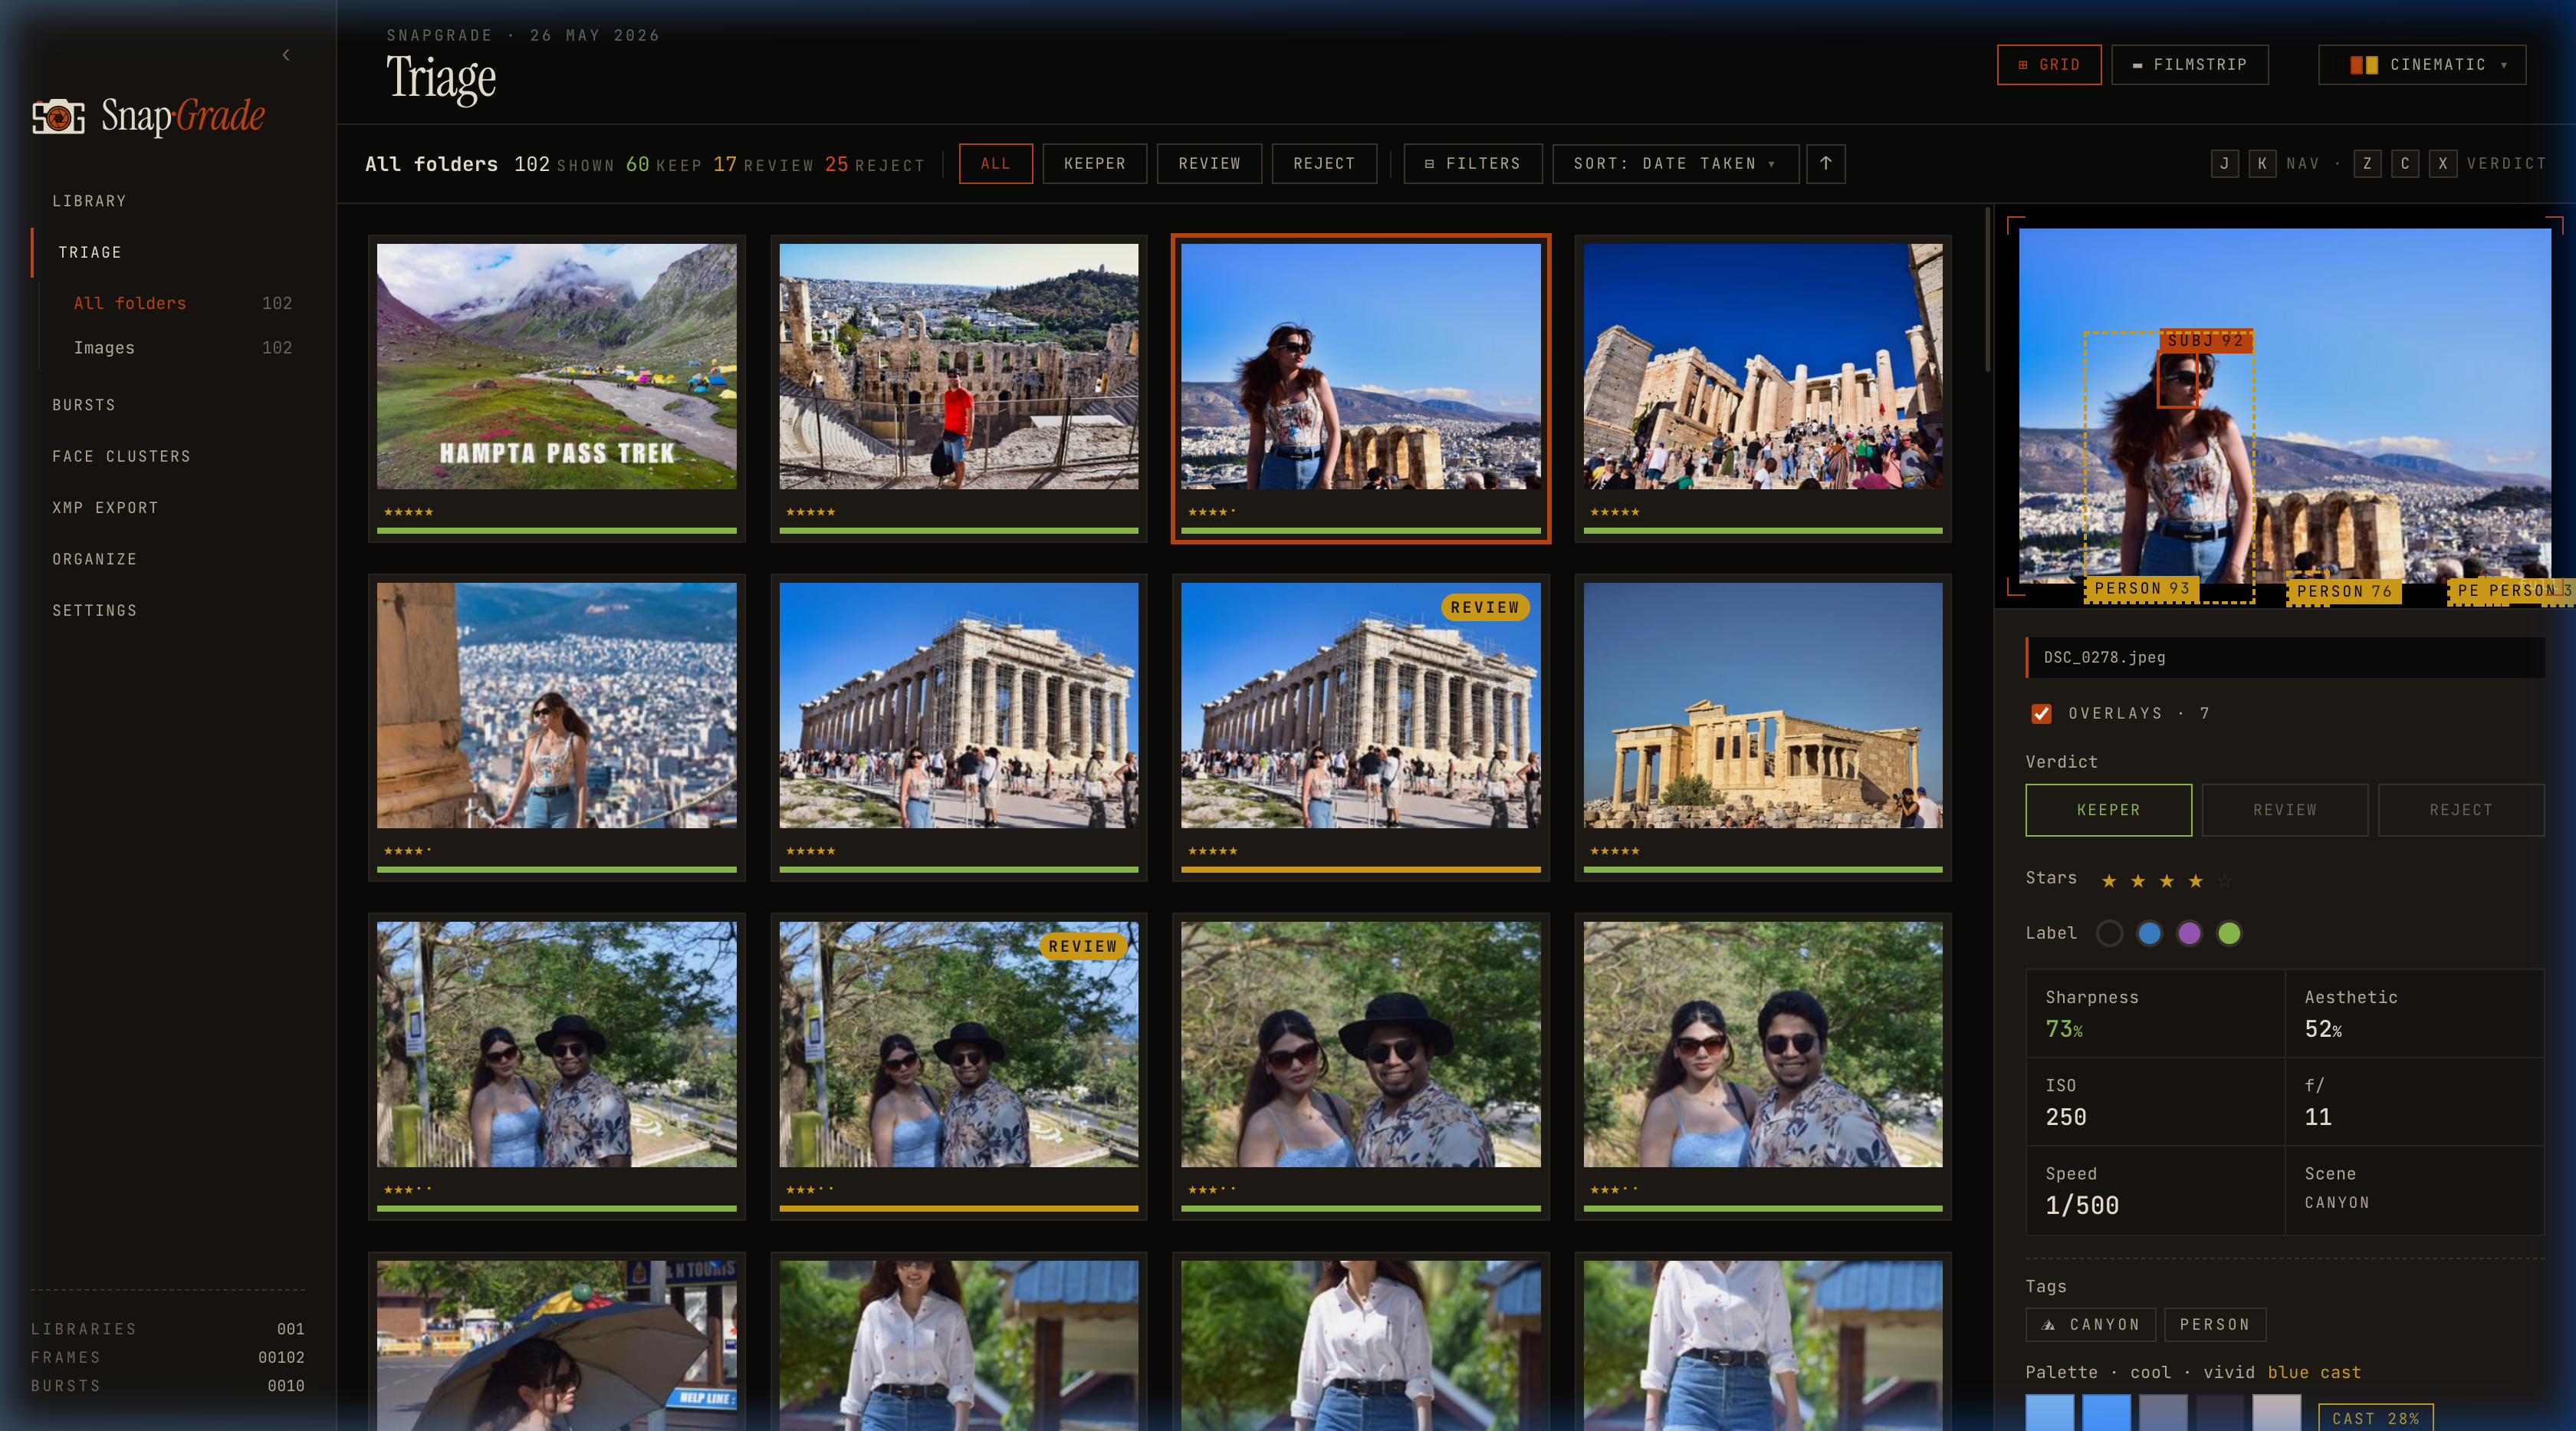The image size is (2576, 1431).
Task: Filter grid by the REJECT tab
Action: tap(1324, 163)
